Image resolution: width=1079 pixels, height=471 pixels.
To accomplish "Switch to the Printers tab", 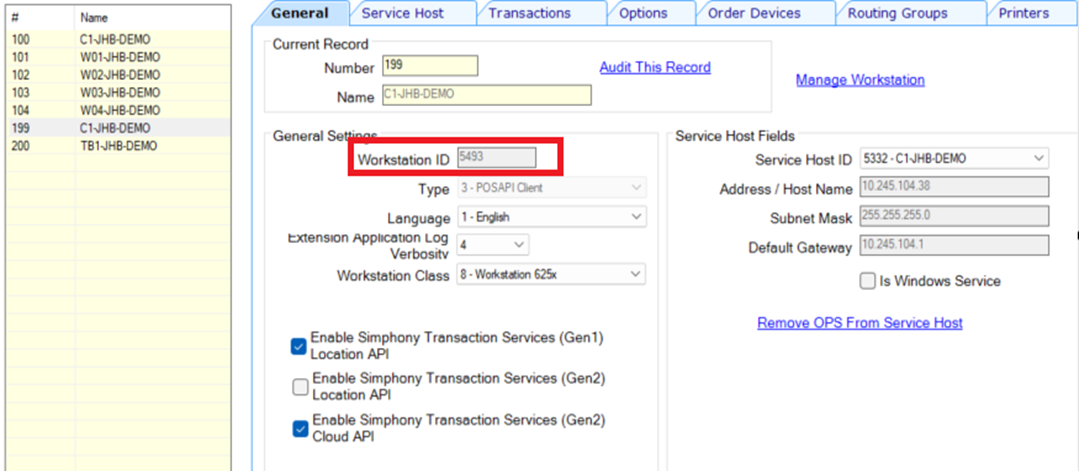I will pyautogui.click(x=1023, y=13).
